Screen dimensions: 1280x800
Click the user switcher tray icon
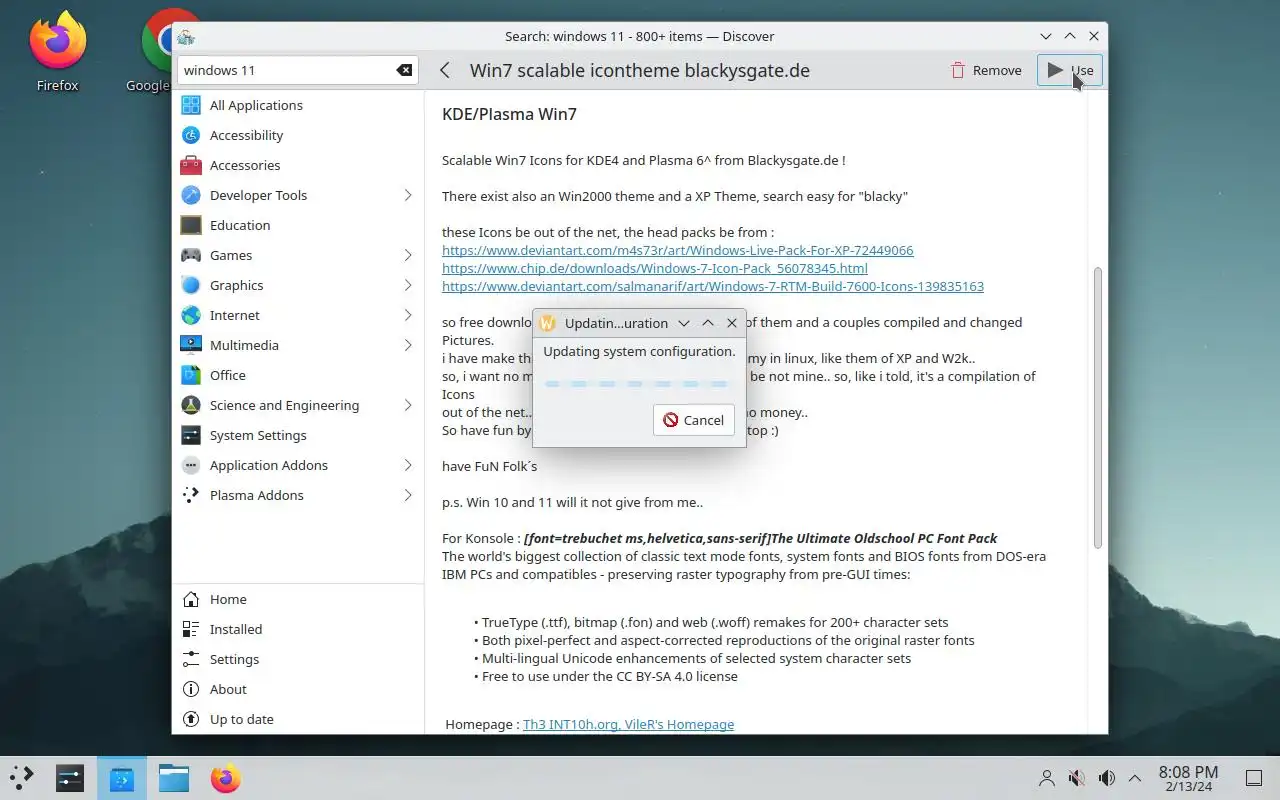(x=1047, y=778)
